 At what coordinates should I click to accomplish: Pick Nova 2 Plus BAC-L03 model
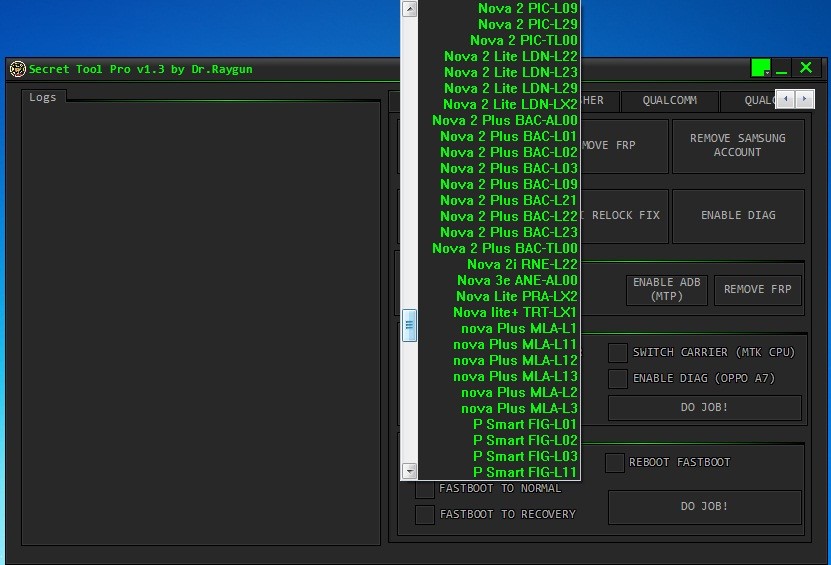click(x=499, y=168)
